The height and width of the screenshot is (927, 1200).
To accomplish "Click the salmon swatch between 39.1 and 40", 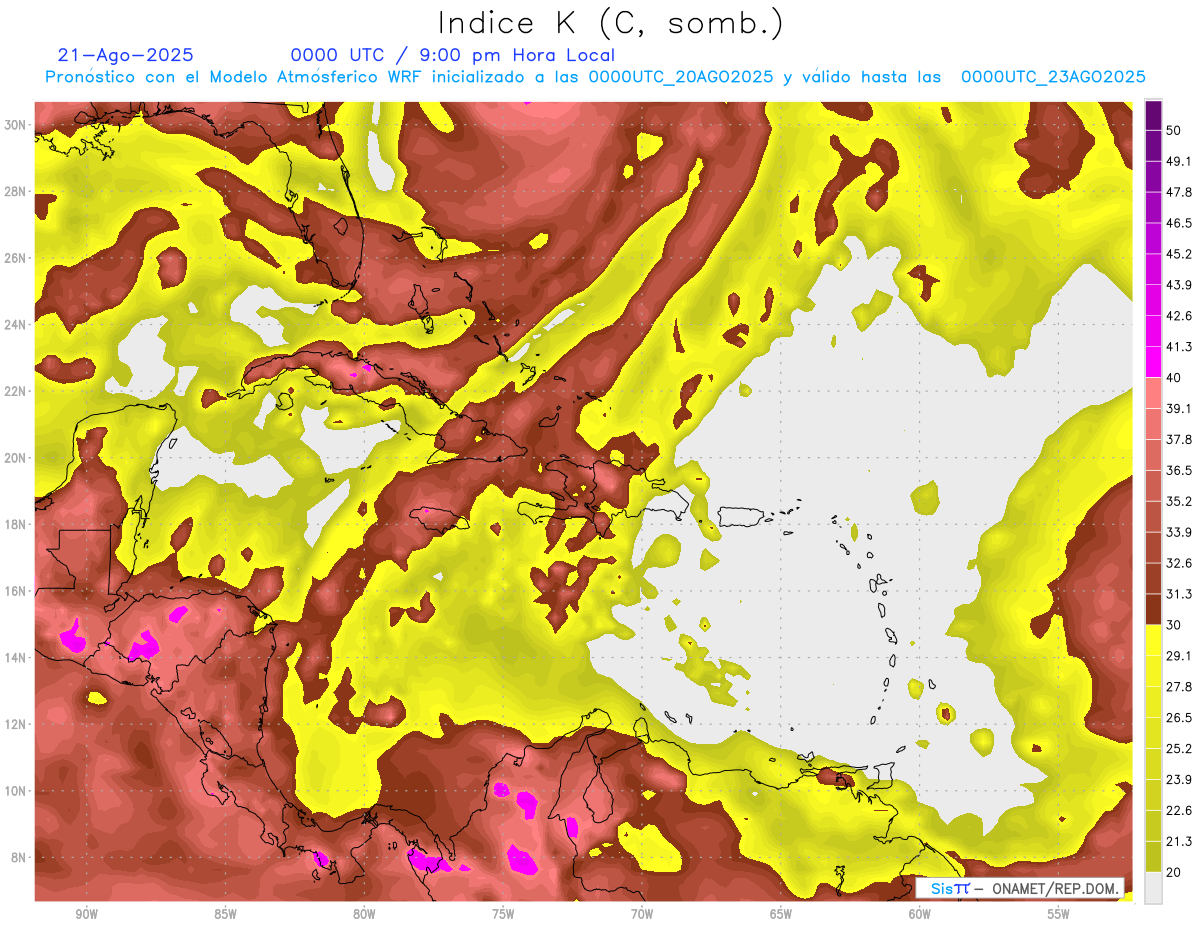I will pyautogui.click(x=1153, y=393).
